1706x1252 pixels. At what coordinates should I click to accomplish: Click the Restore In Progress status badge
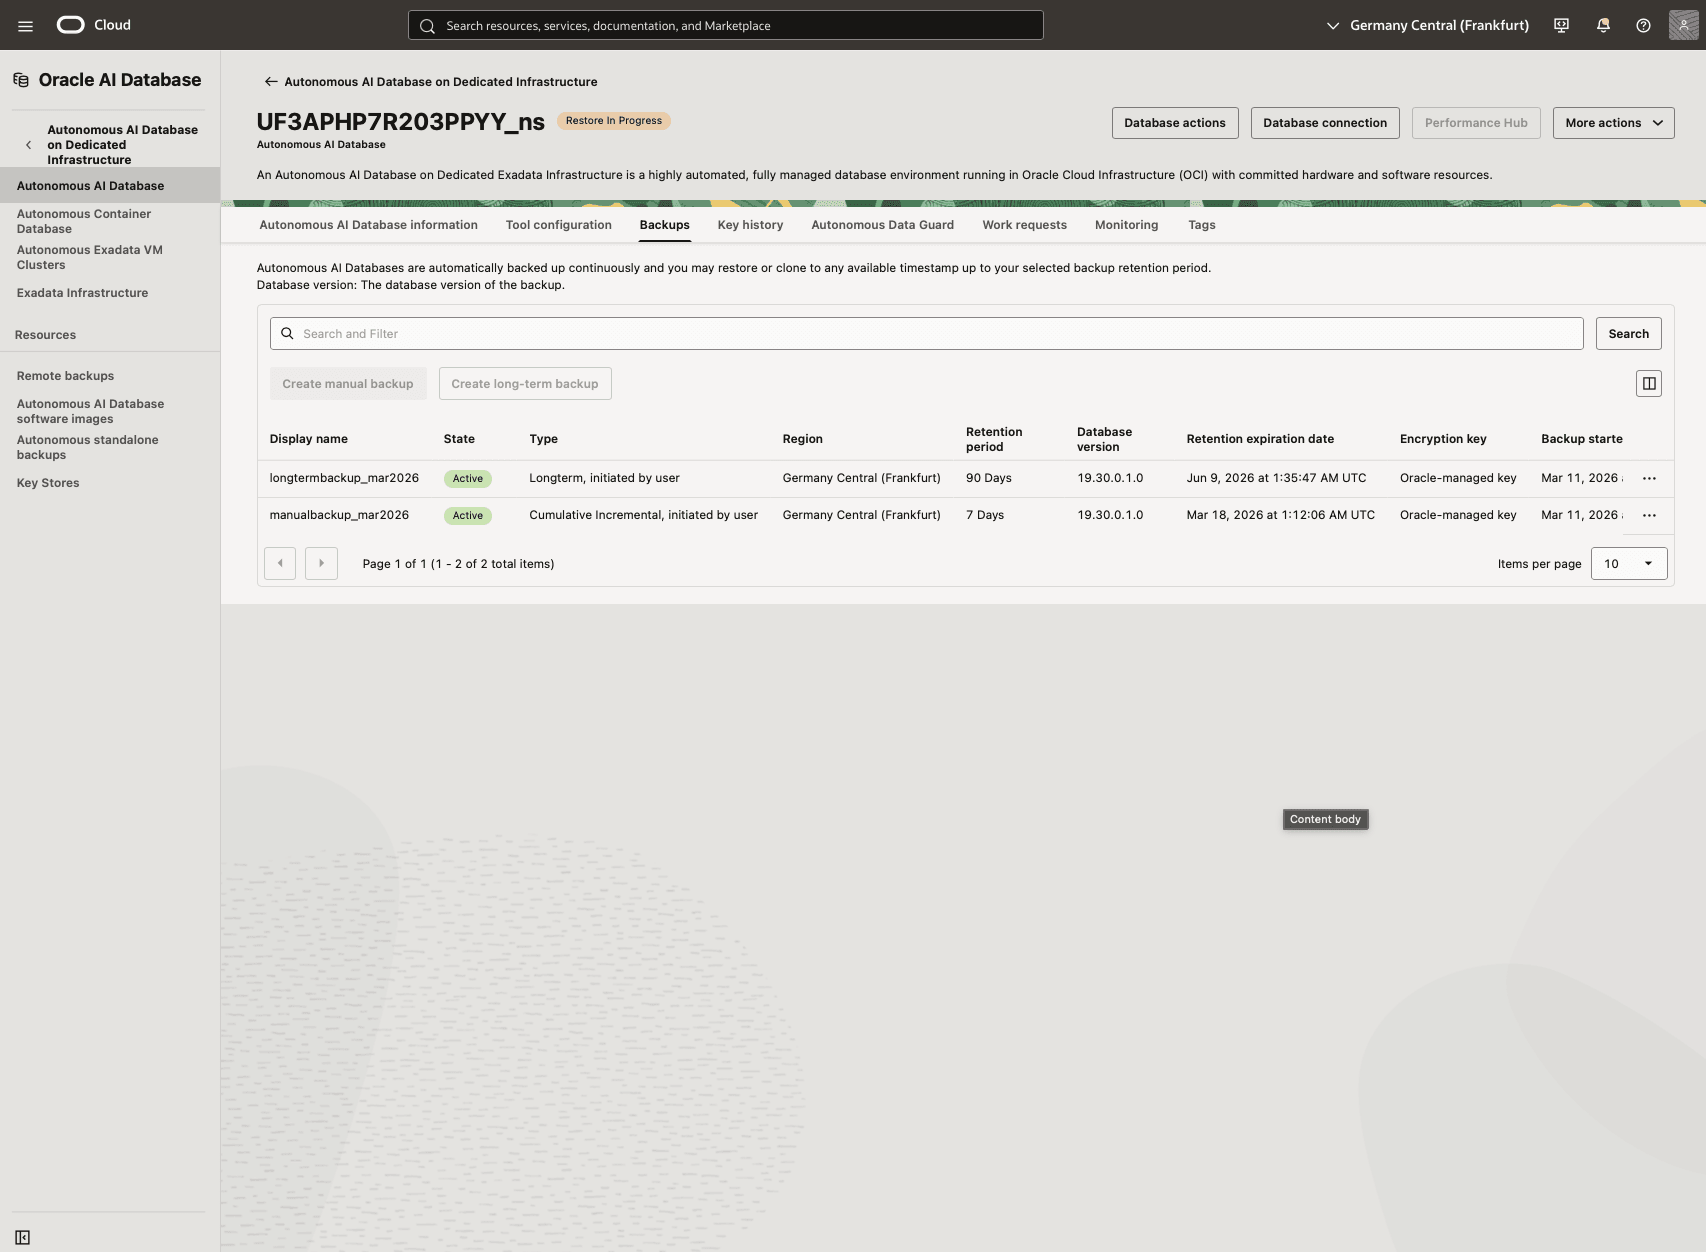[614, 121]
